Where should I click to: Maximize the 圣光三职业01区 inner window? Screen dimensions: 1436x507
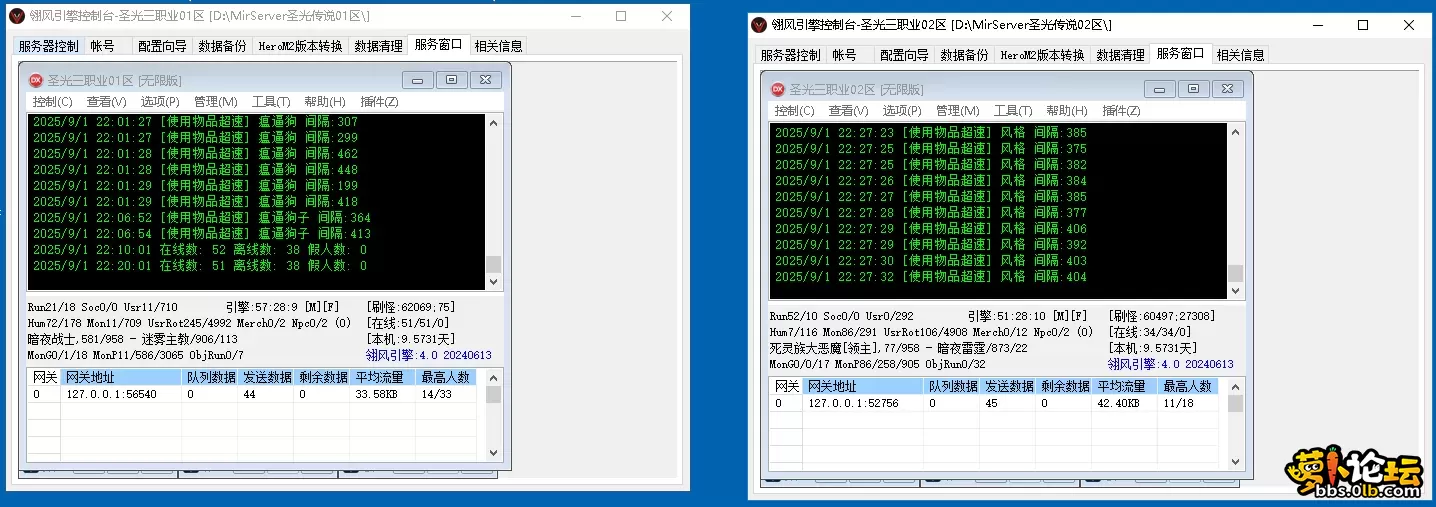point(451,80)
